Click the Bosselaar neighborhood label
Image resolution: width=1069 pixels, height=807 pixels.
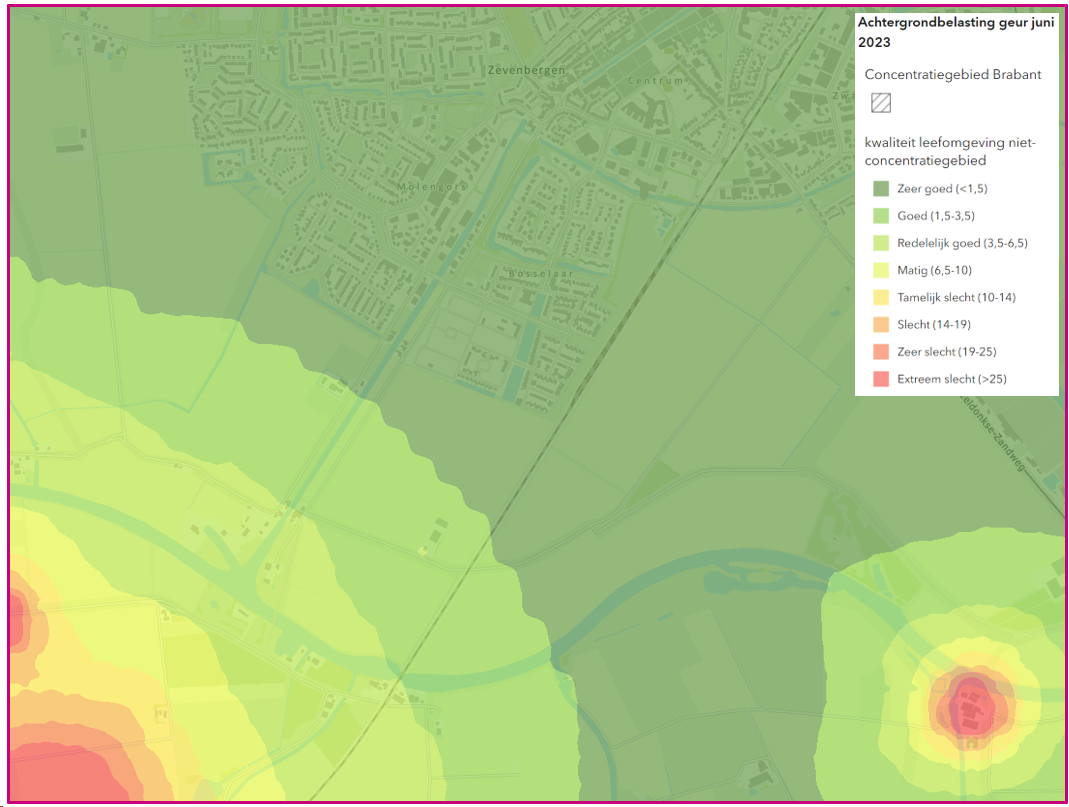tap(541, 273)
